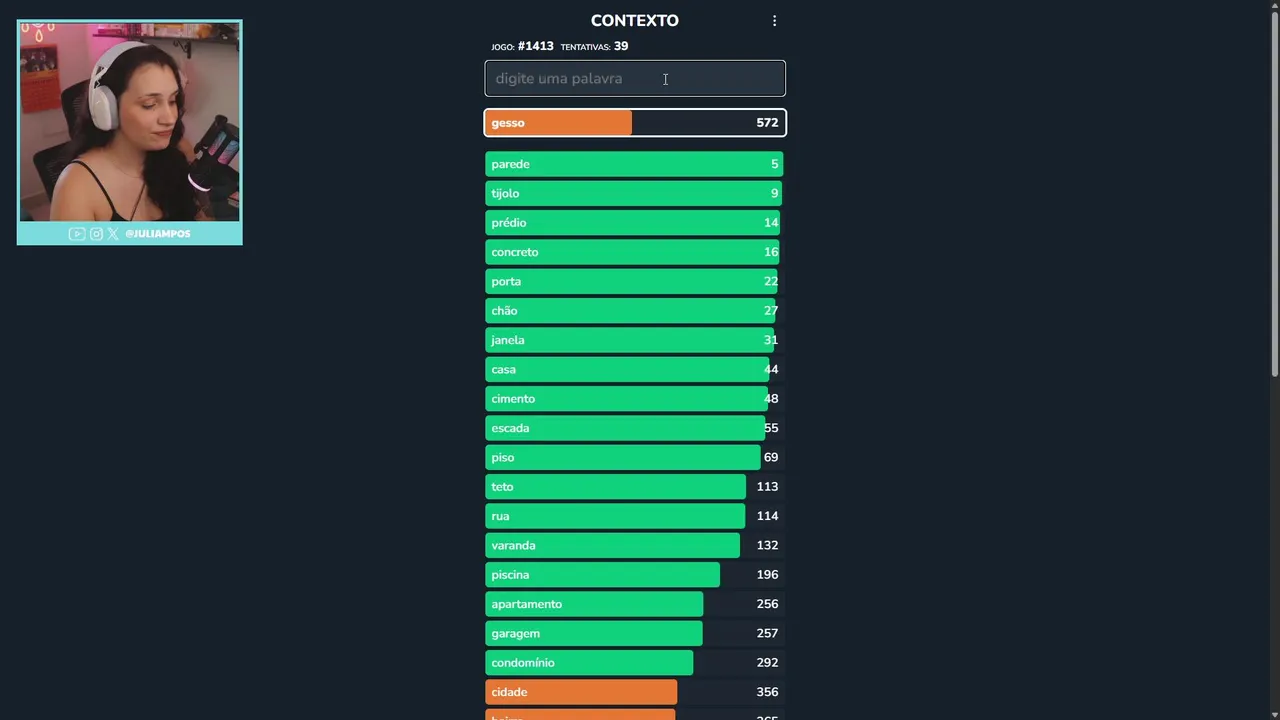Click the @JULIAMPOS handle text
The image size is (1280, 720).
click(x=158, y=234)
